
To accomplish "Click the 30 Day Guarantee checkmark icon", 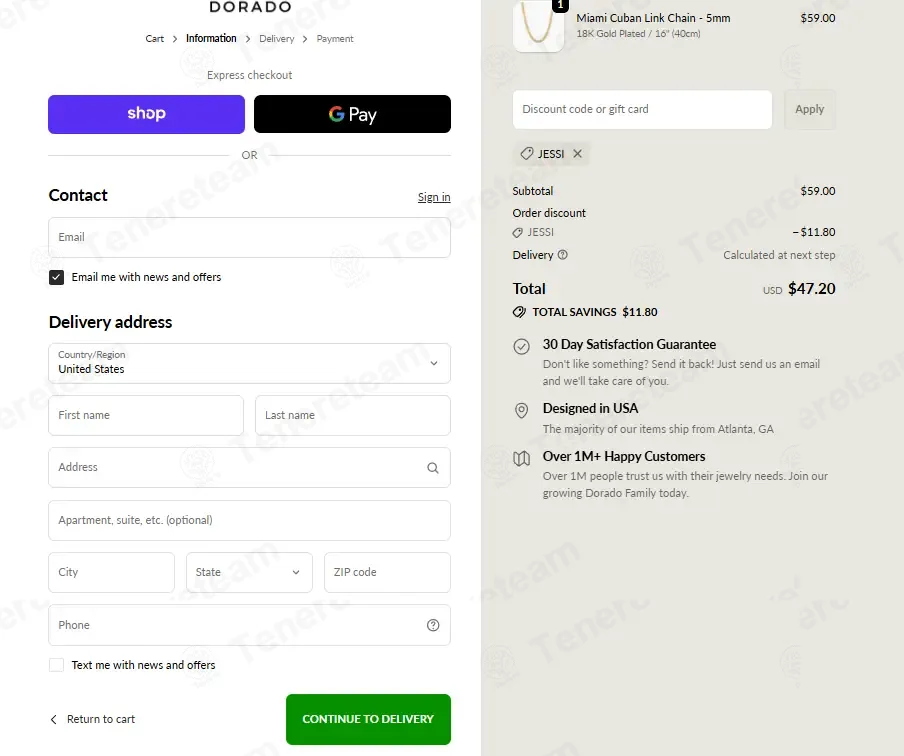I will click(521, 347).
